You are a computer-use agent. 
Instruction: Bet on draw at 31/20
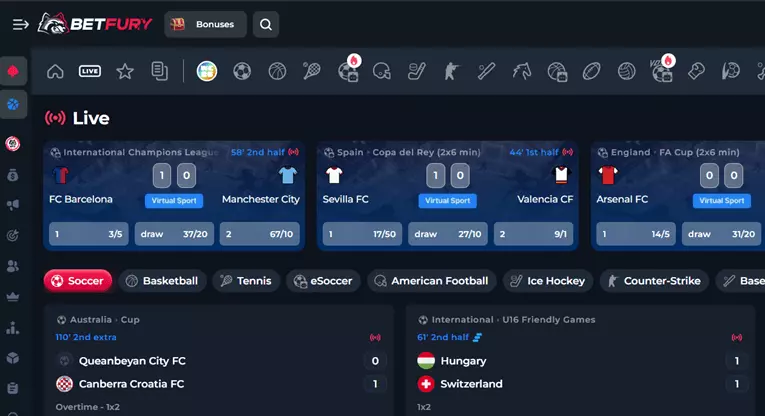722,234
